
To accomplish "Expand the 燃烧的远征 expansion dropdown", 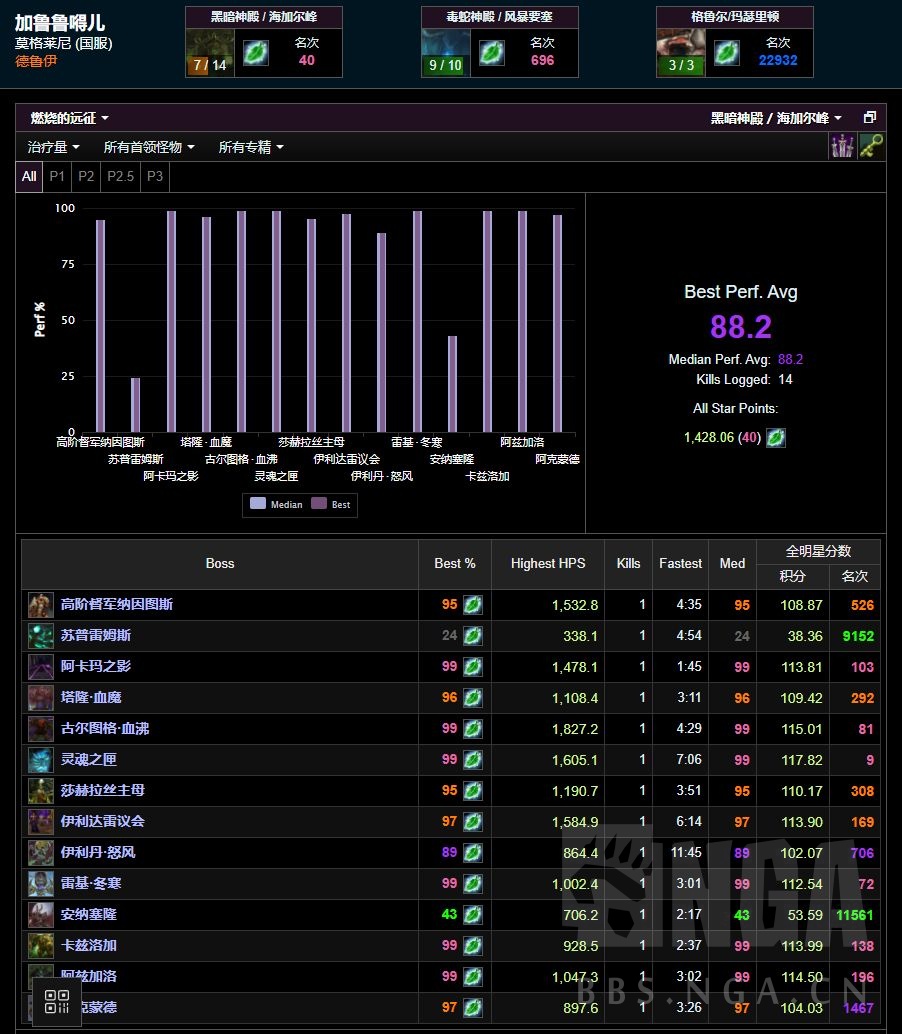I will [x=69, y=118].
